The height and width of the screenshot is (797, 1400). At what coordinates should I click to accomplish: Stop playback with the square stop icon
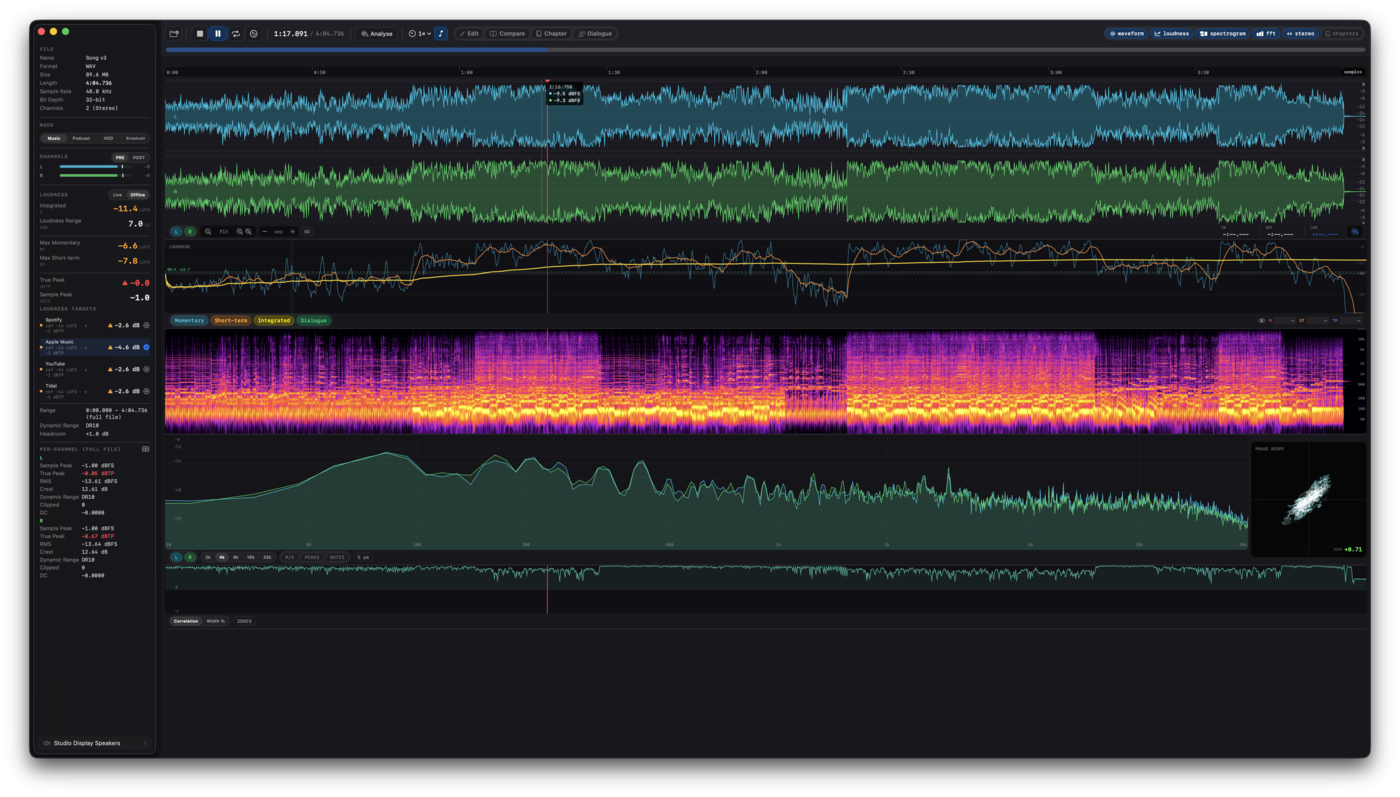(x=200, y=33)
